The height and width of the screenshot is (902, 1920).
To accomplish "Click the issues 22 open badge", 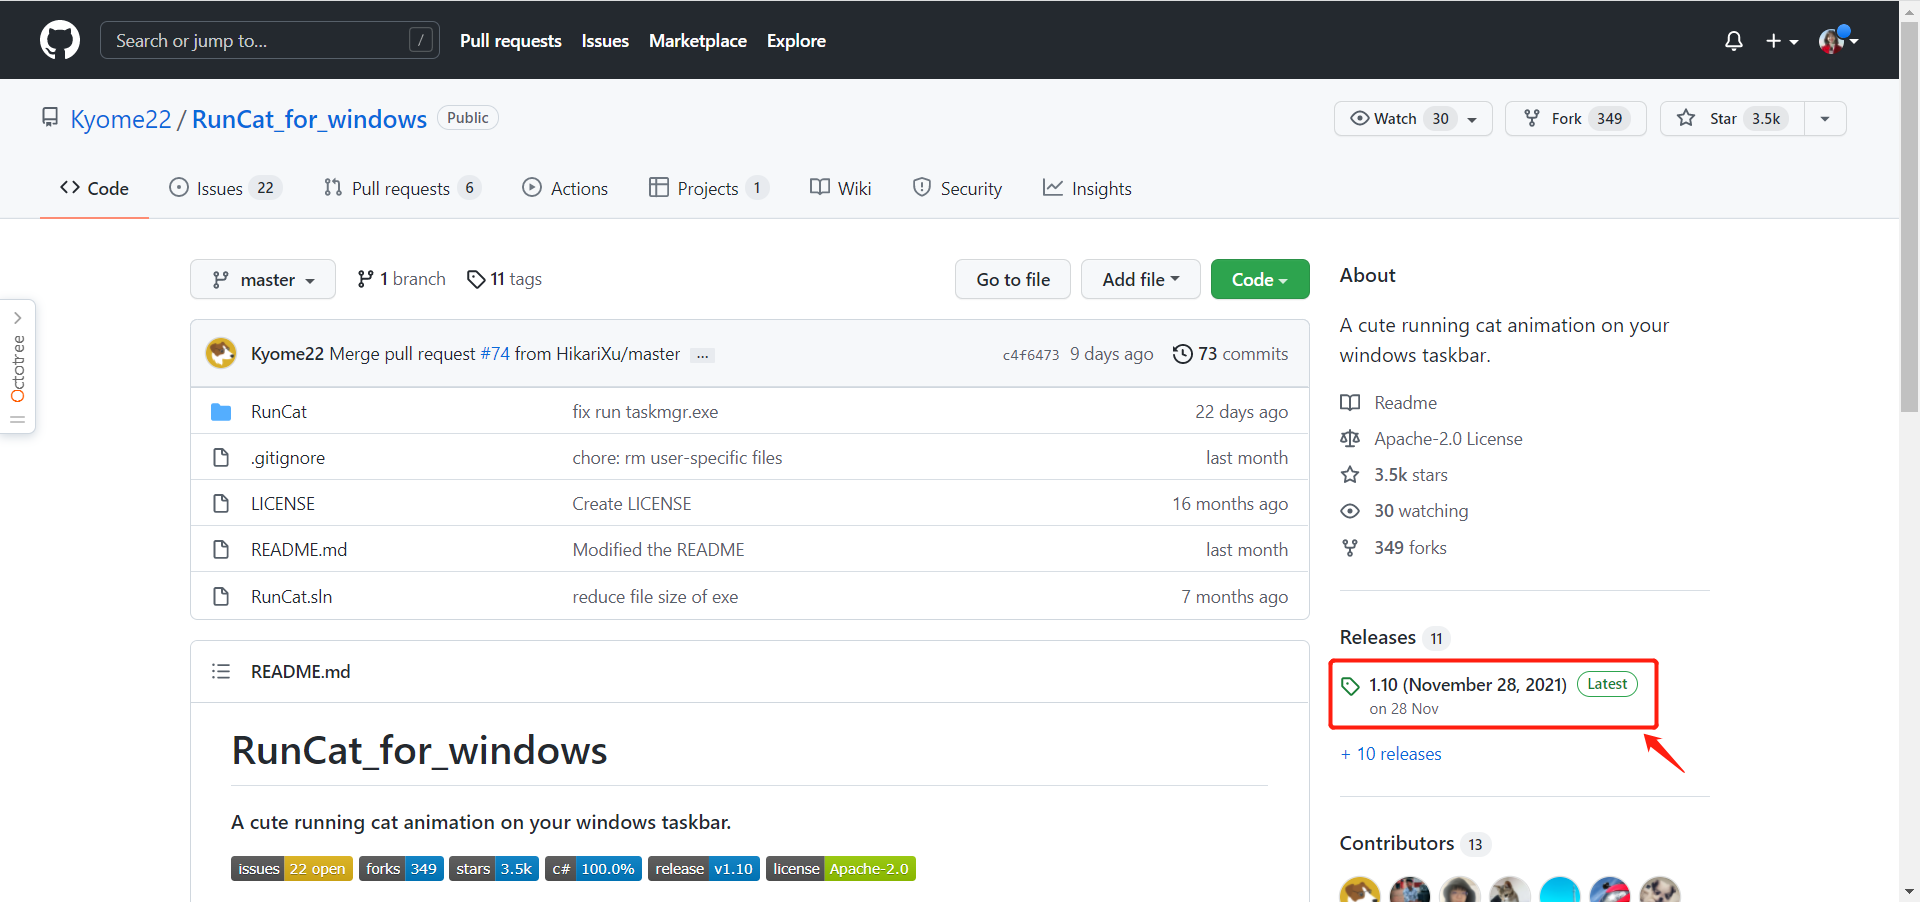I will pos(292,869).
